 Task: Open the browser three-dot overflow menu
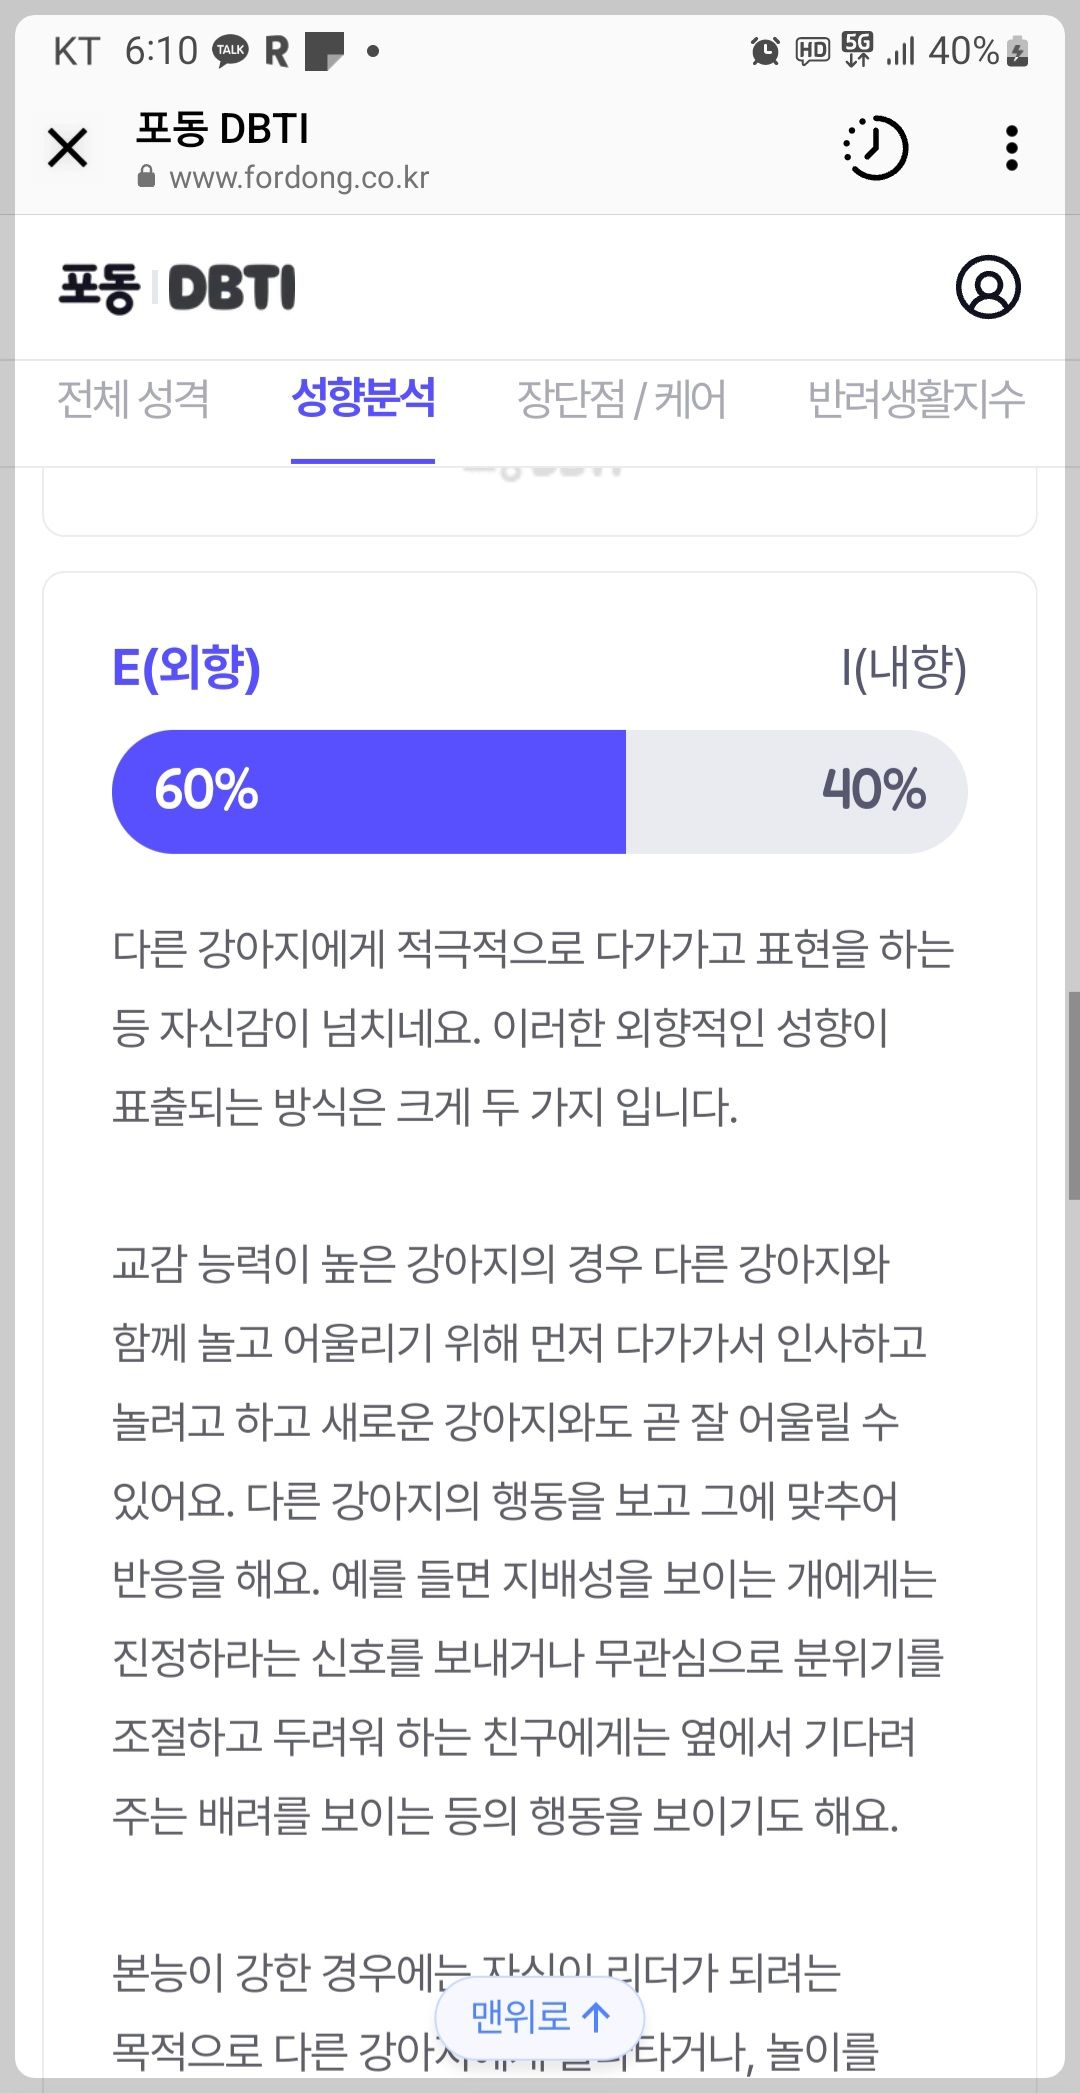tap(1010, 148)
